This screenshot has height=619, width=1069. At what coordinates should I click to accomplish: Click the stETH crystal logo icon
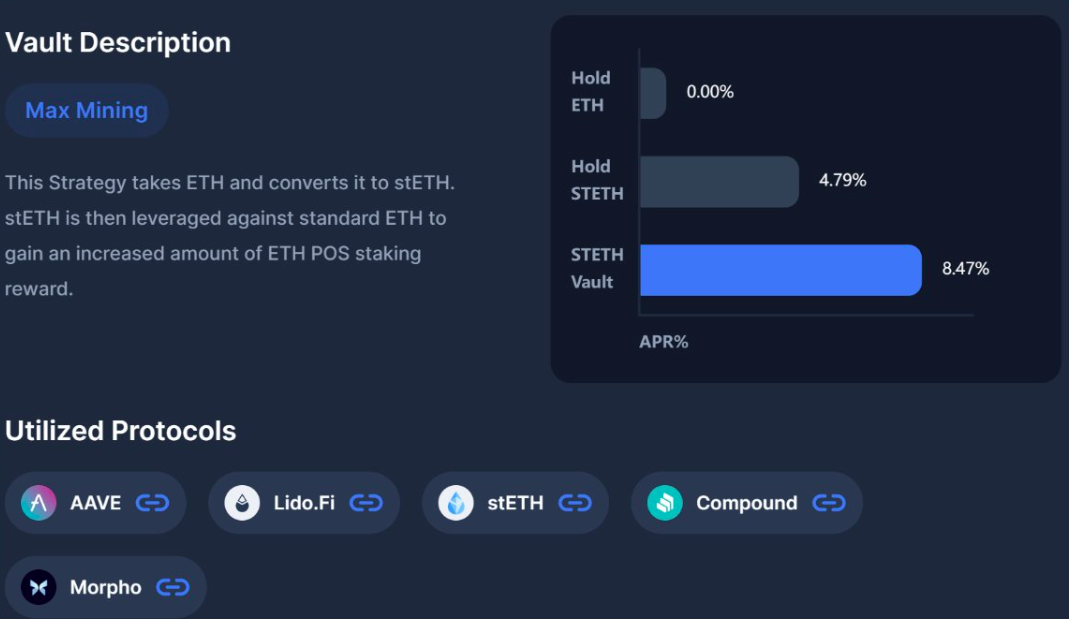[x=455, y=503]
